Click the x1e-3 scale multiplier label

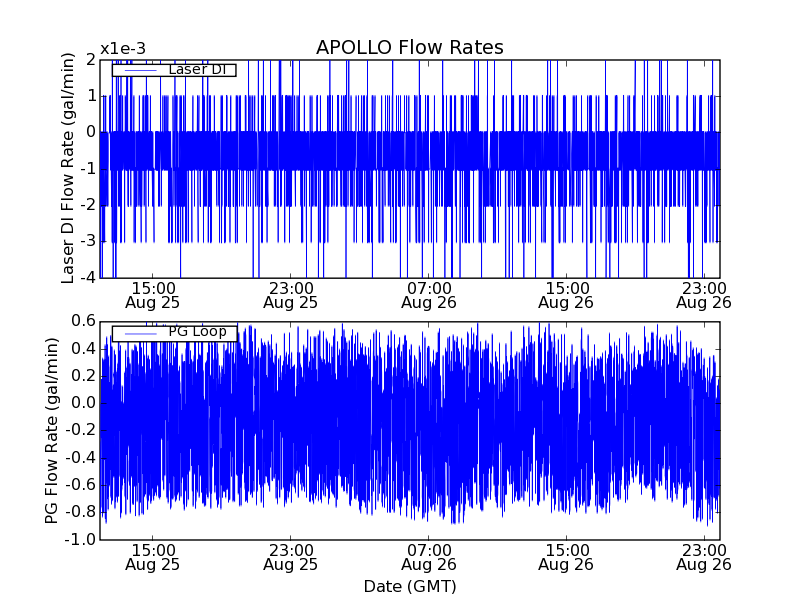[123, 49]
